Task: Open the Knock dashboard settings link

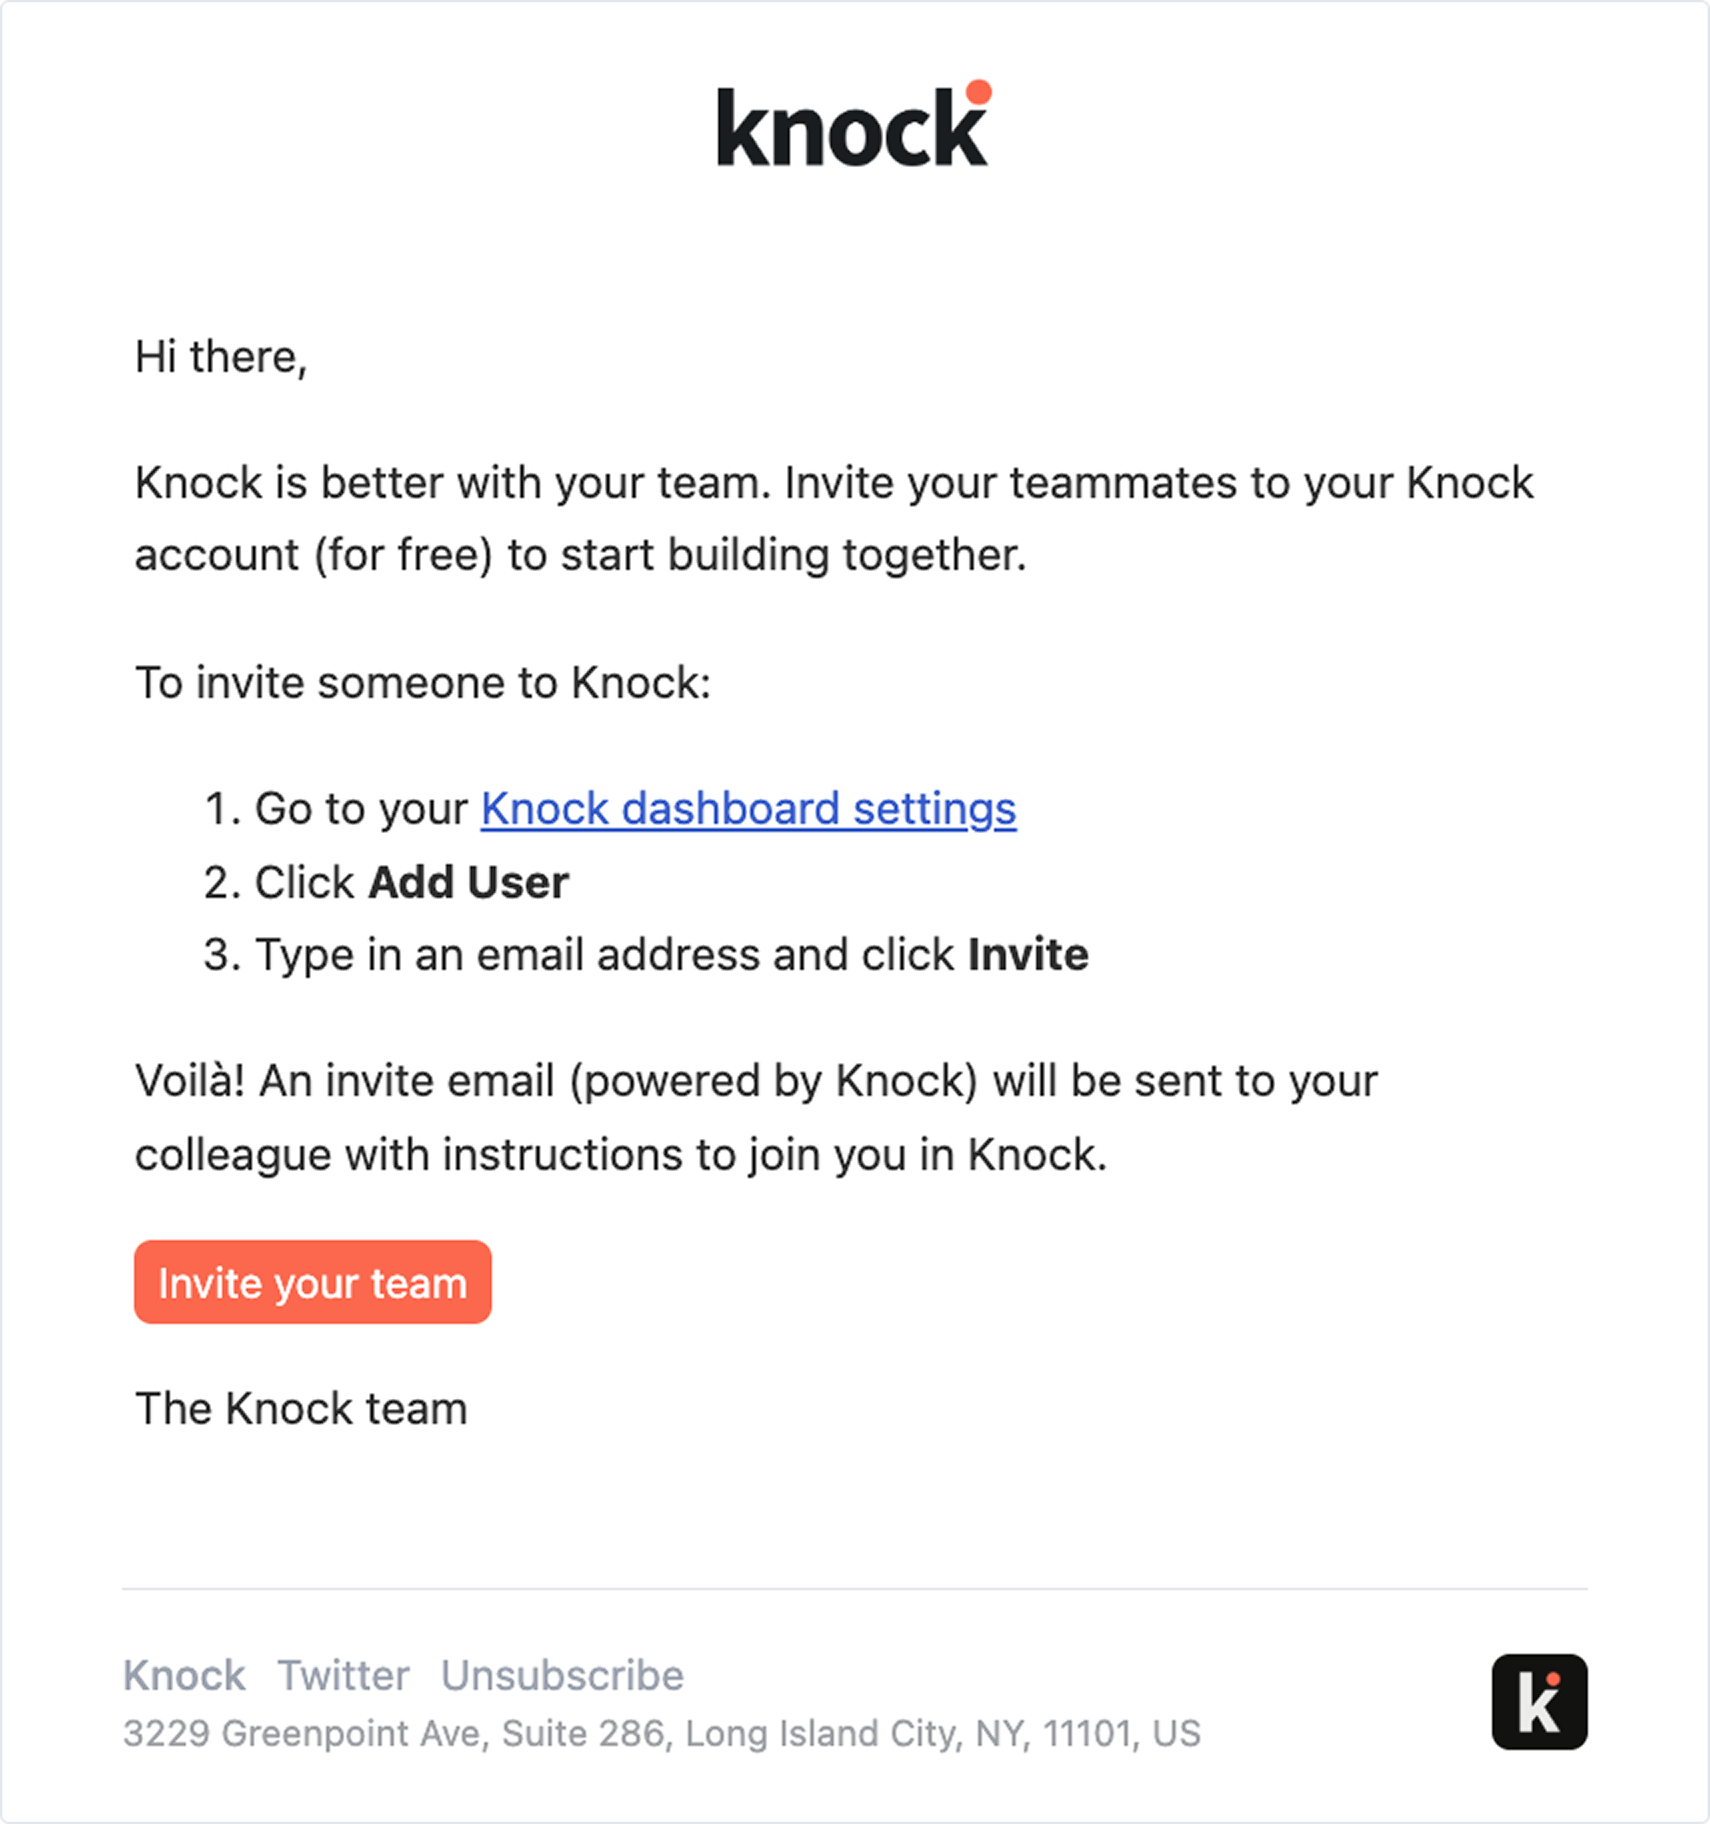Action: [x=748, y=808]
